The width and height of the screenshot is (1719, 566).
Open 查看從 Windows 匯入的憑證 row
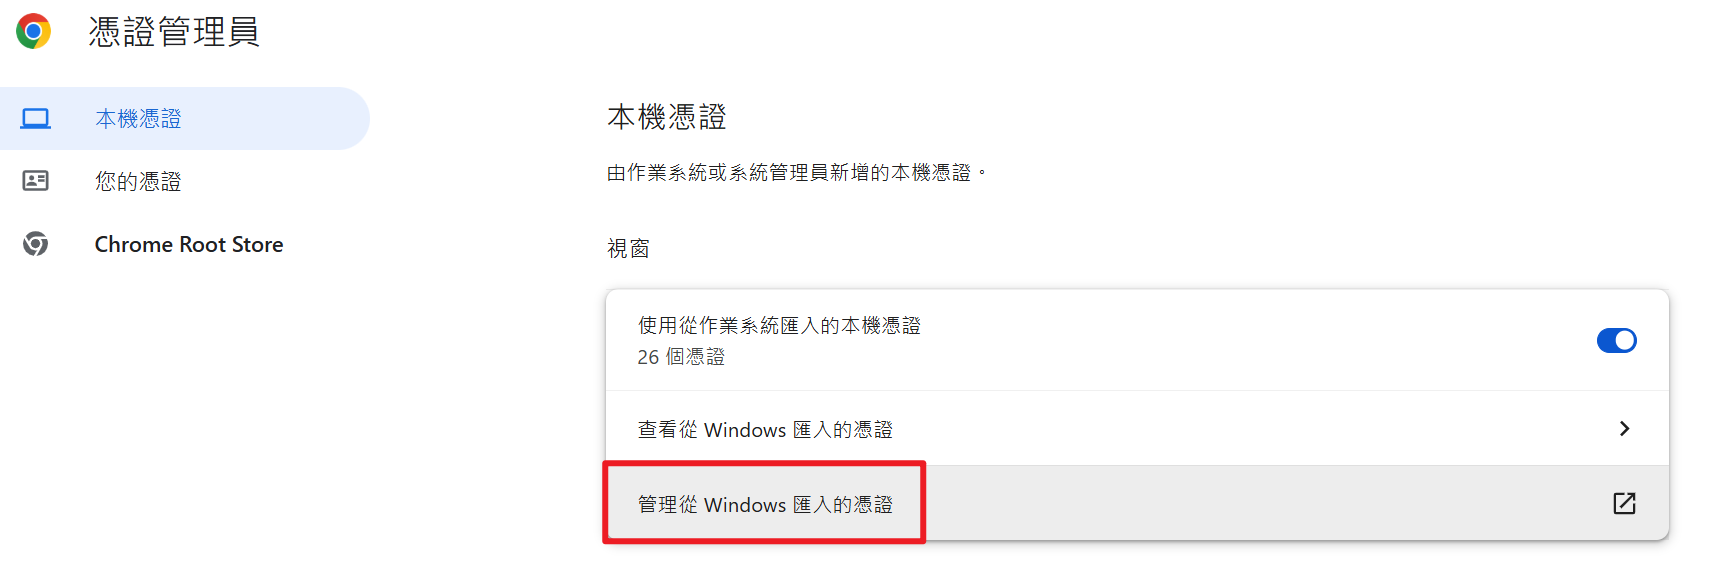[x=1137, y=428]
